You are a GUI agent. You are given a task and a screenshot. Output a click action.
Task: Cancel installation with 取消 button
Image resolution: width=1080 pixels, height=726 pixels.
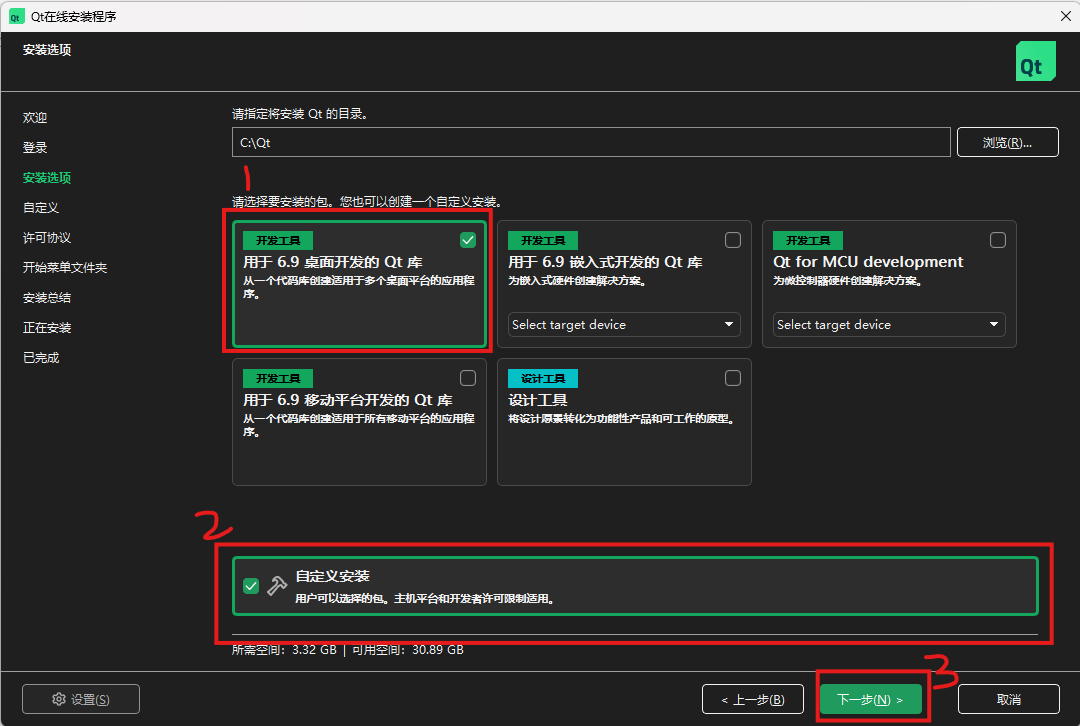[x=1008, y=699]
